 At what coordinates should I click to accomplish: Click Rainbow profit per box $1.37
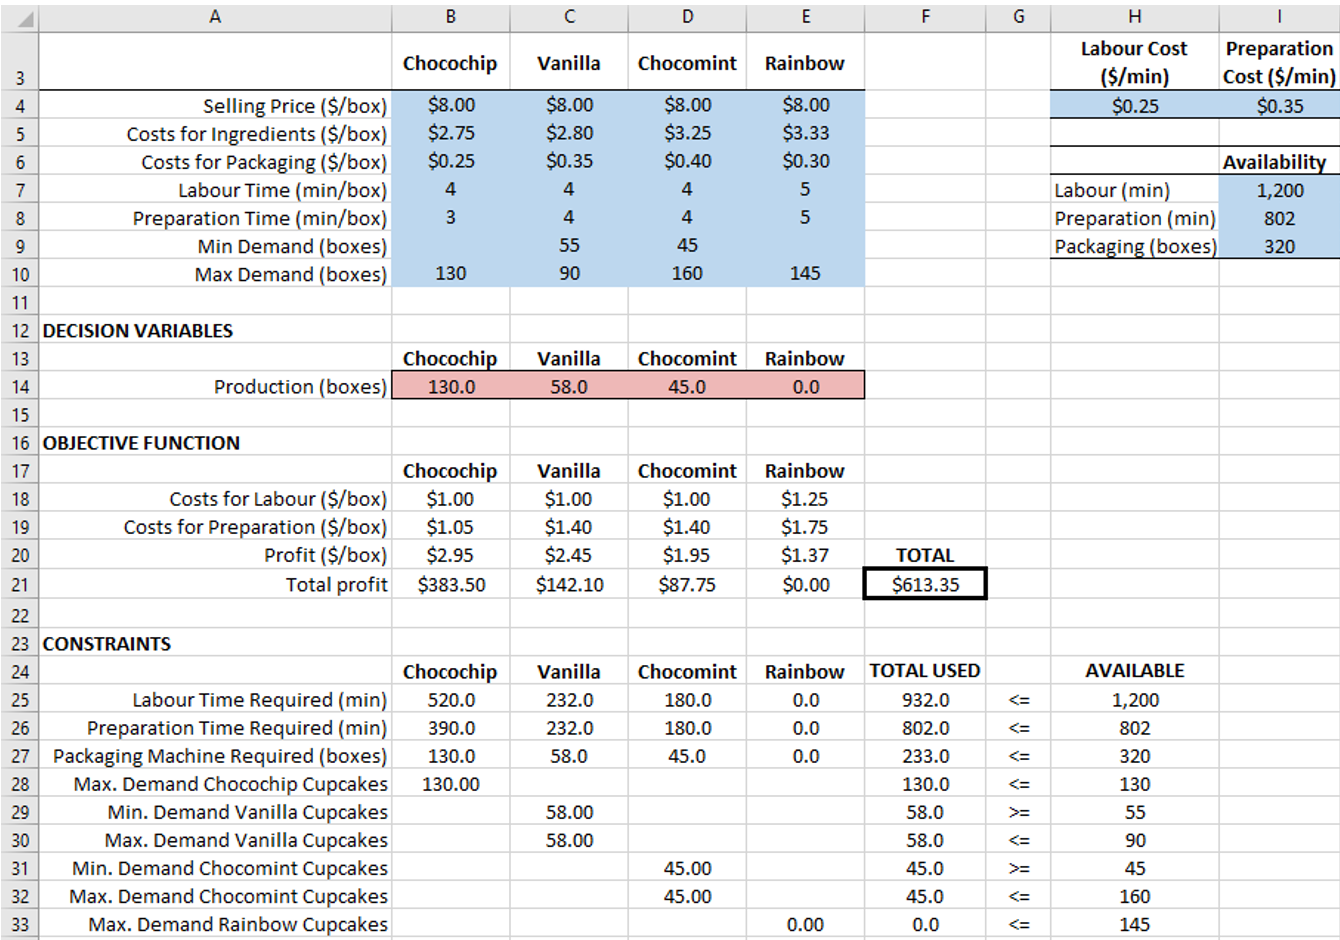(806, 555)
